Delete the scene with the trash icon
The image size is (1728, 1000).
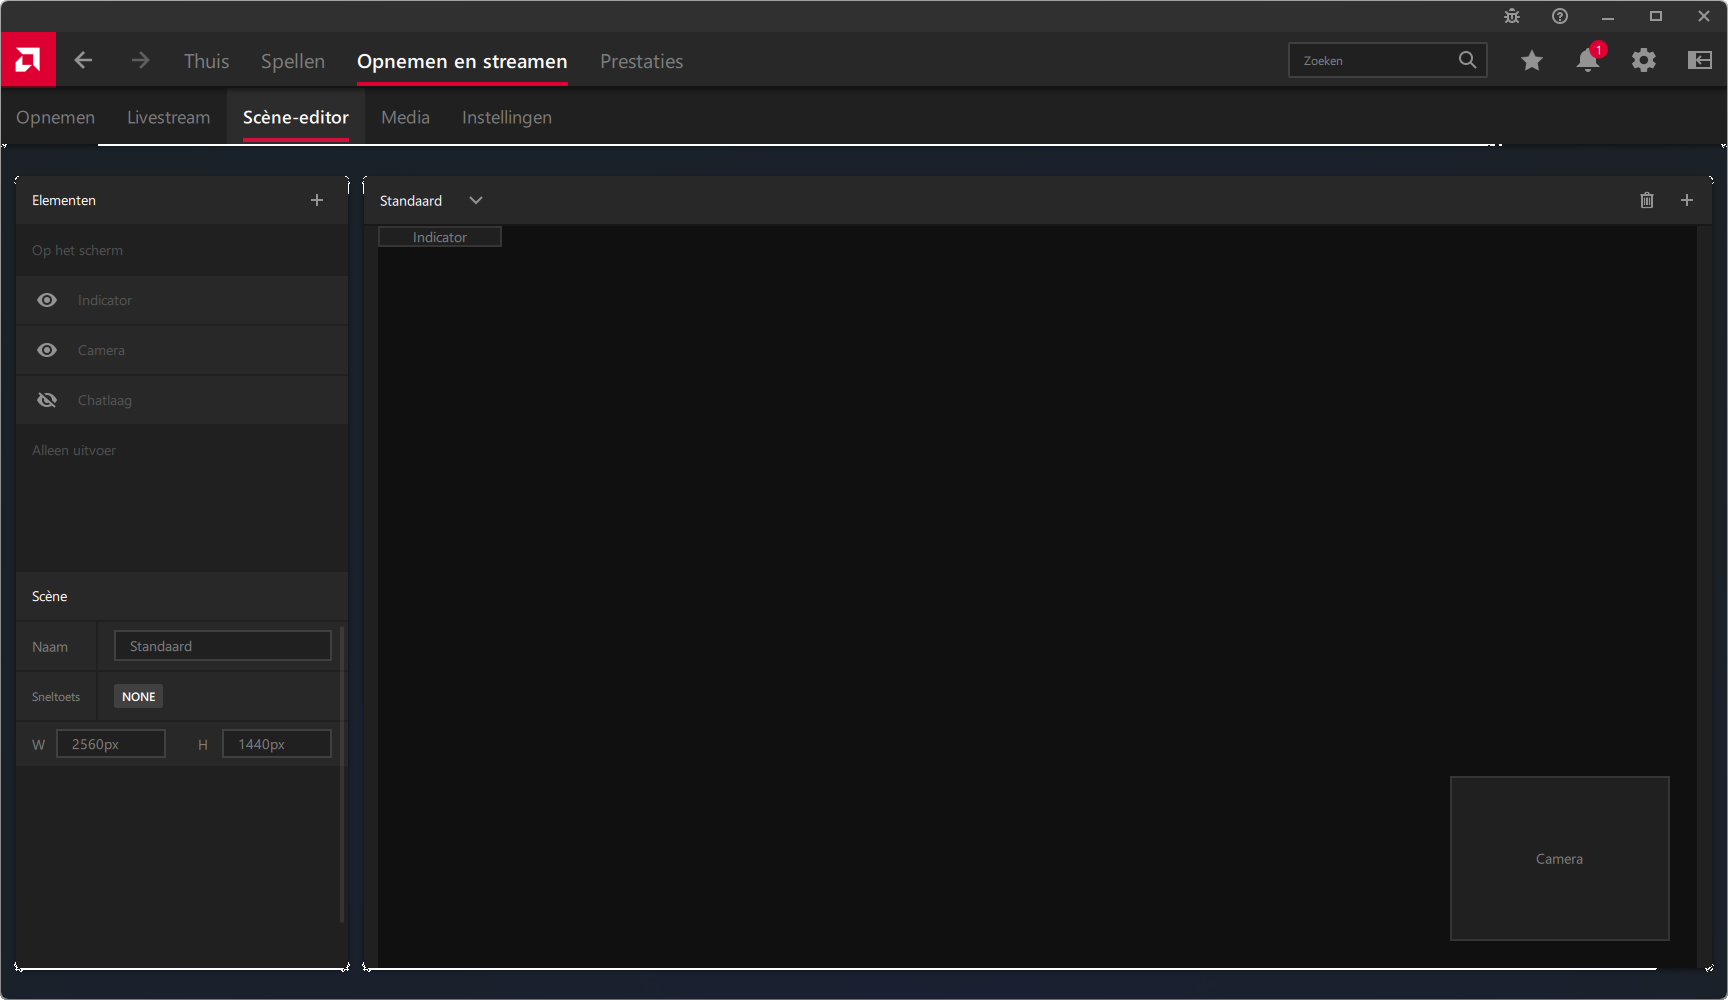tap(1646, 200)
